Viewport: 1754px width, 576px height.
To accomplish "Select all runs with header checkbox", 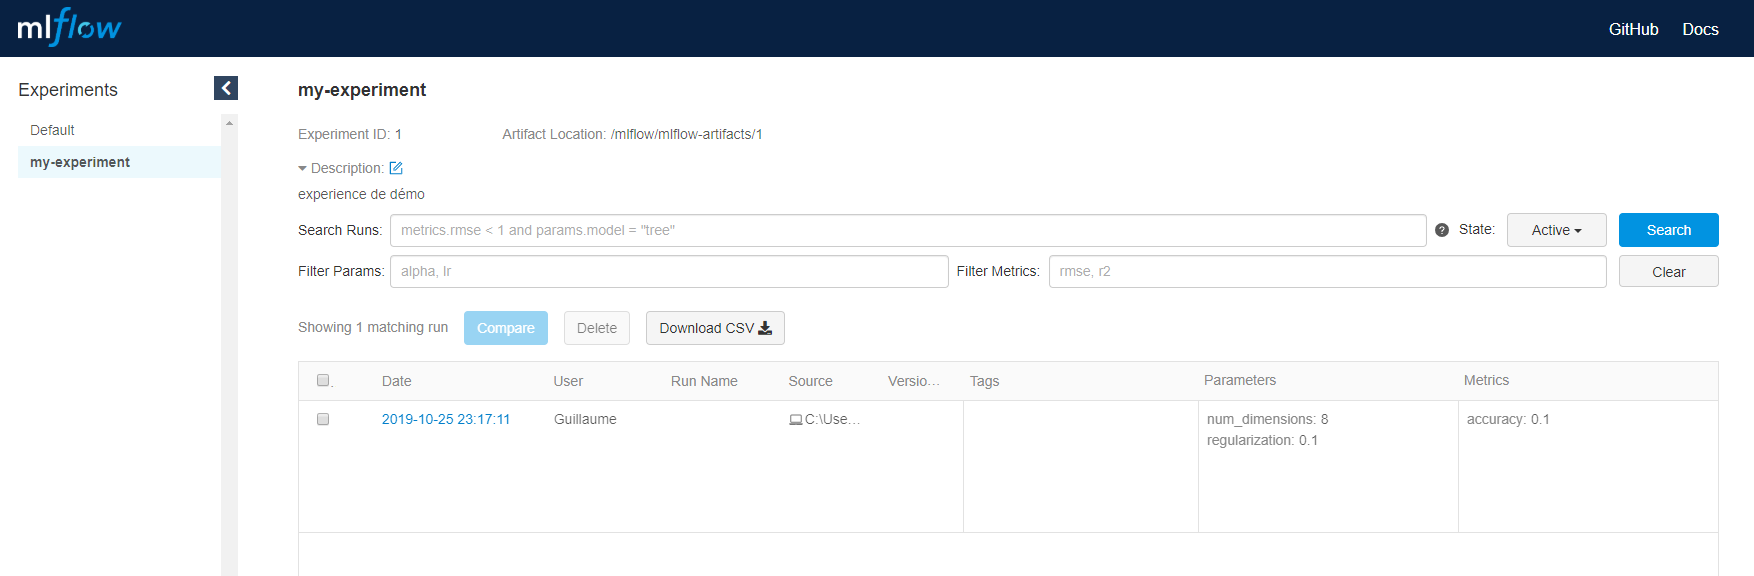I will [x=323, y=380].
